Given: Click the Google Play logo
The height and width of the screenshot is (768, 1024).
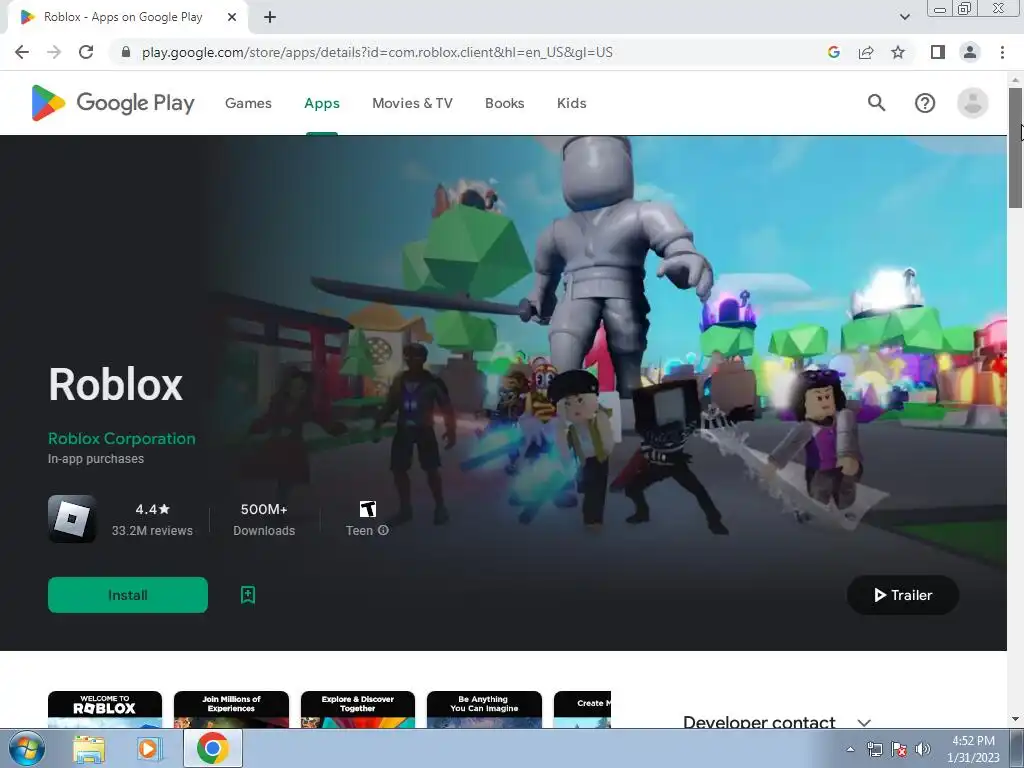Looking at the screenshot, I should tap(112, 103).
